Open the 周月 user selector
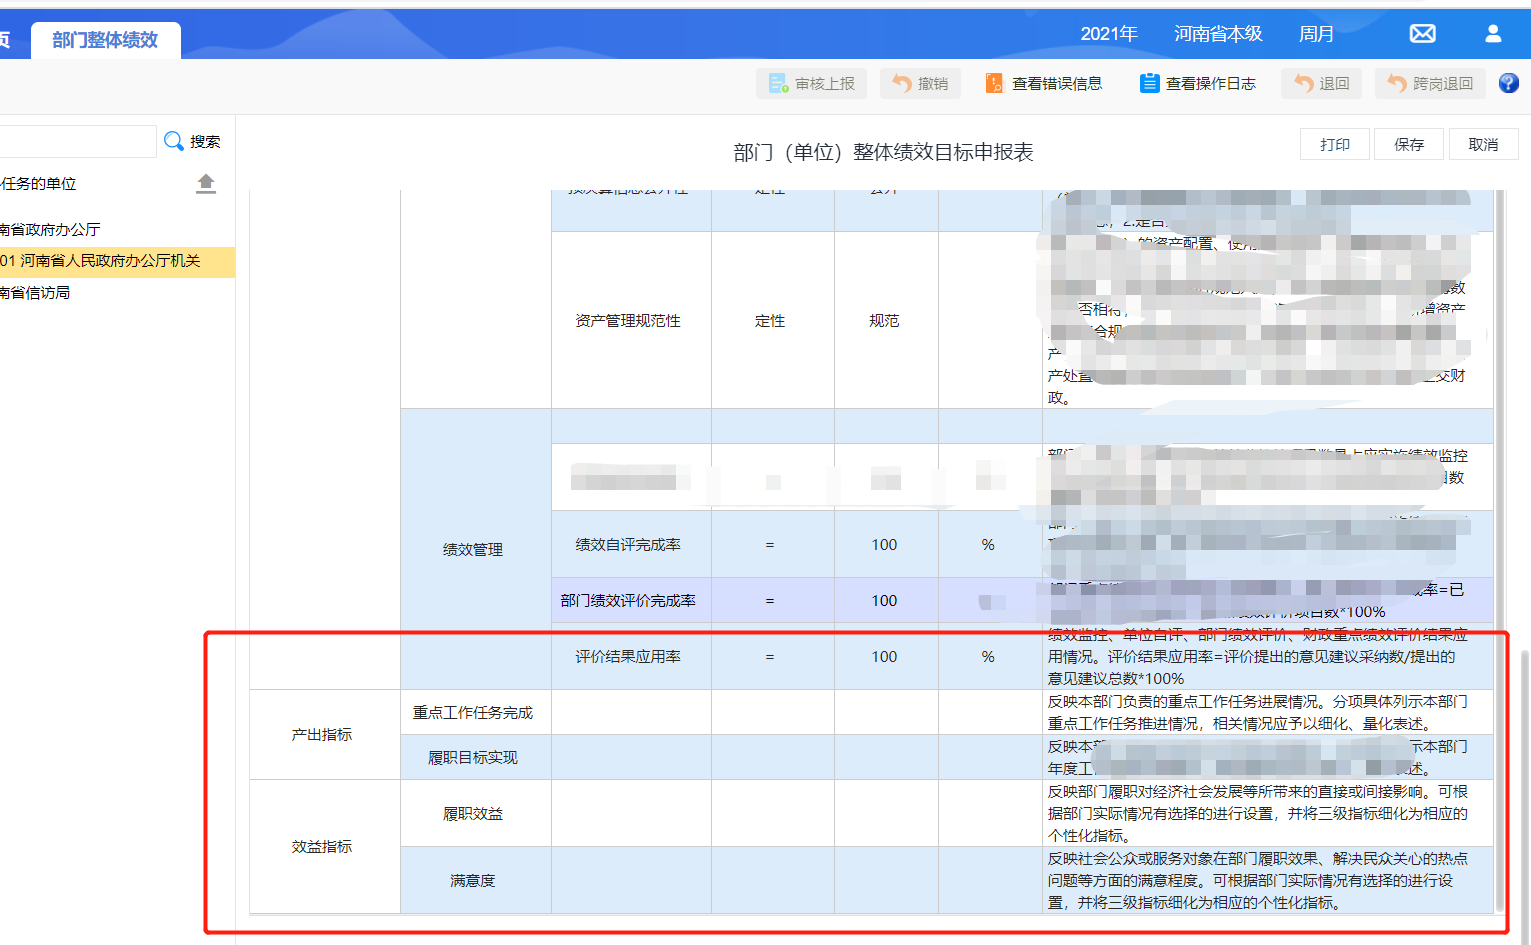Viewport: 1531px width, 945px height. click(1317, 33)
